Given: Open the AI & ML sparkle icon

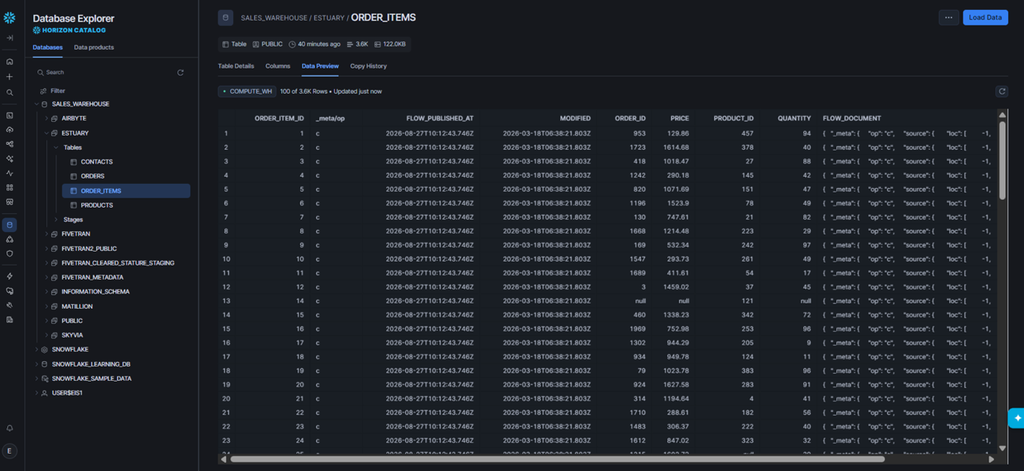Looking at the screenshot, I should (x=10, y=159).
